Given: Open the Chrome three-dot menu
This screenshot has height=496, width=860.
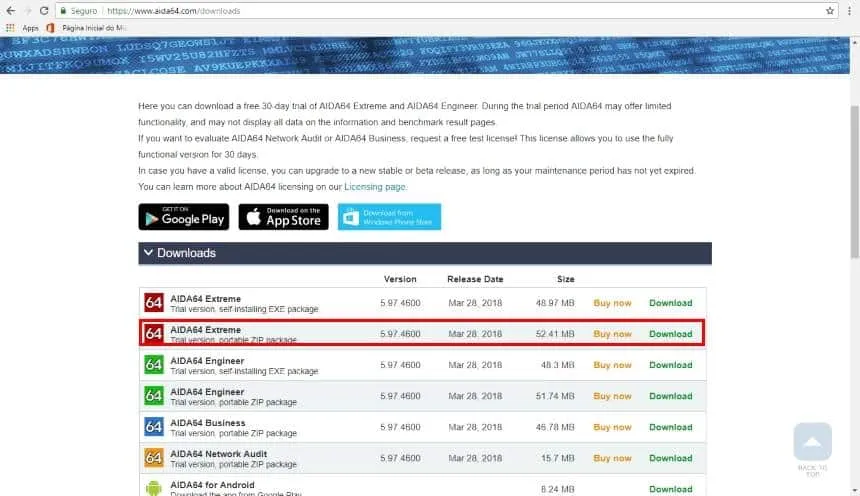Looking at the screenshot, I should (850, 10).
